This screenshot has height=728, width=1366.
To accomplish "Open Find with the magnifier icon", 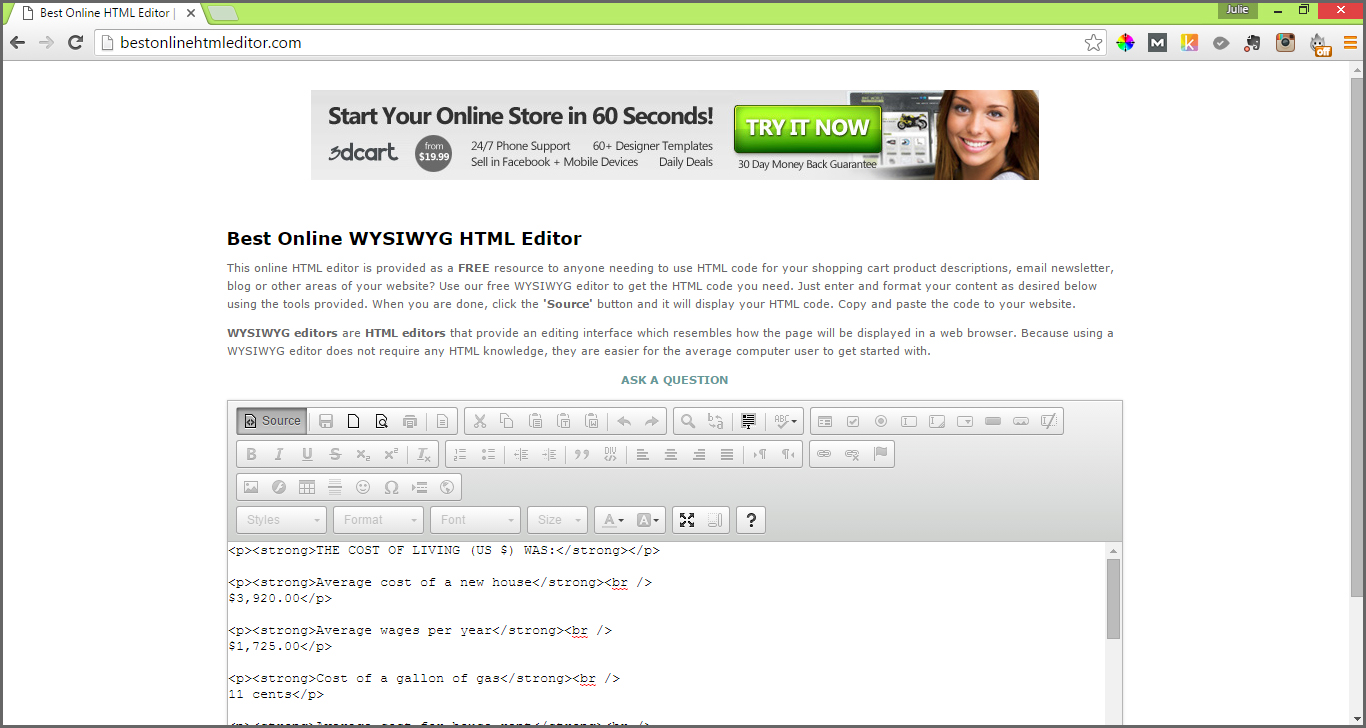I will [x=688, y=421].
